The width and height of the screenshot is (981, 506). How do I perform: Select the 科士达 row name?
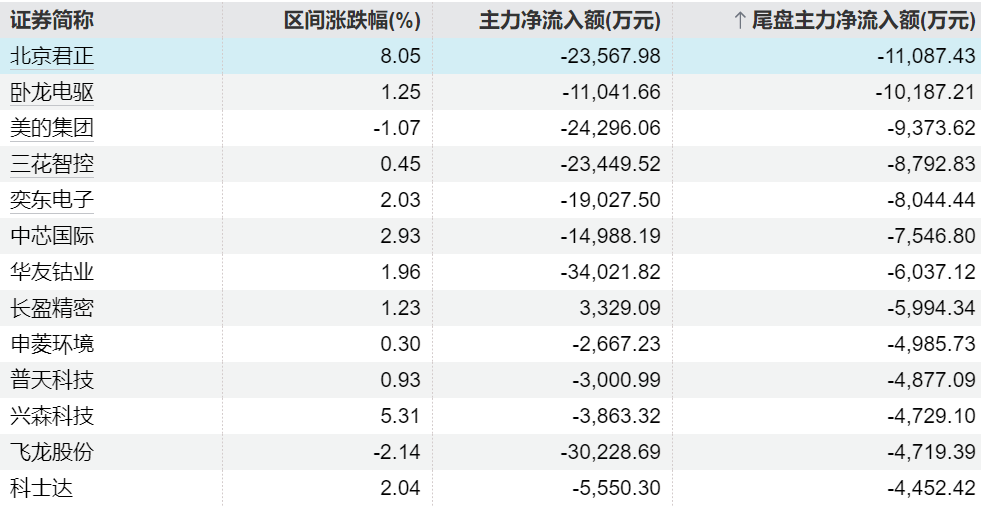(x=41, y=488)
